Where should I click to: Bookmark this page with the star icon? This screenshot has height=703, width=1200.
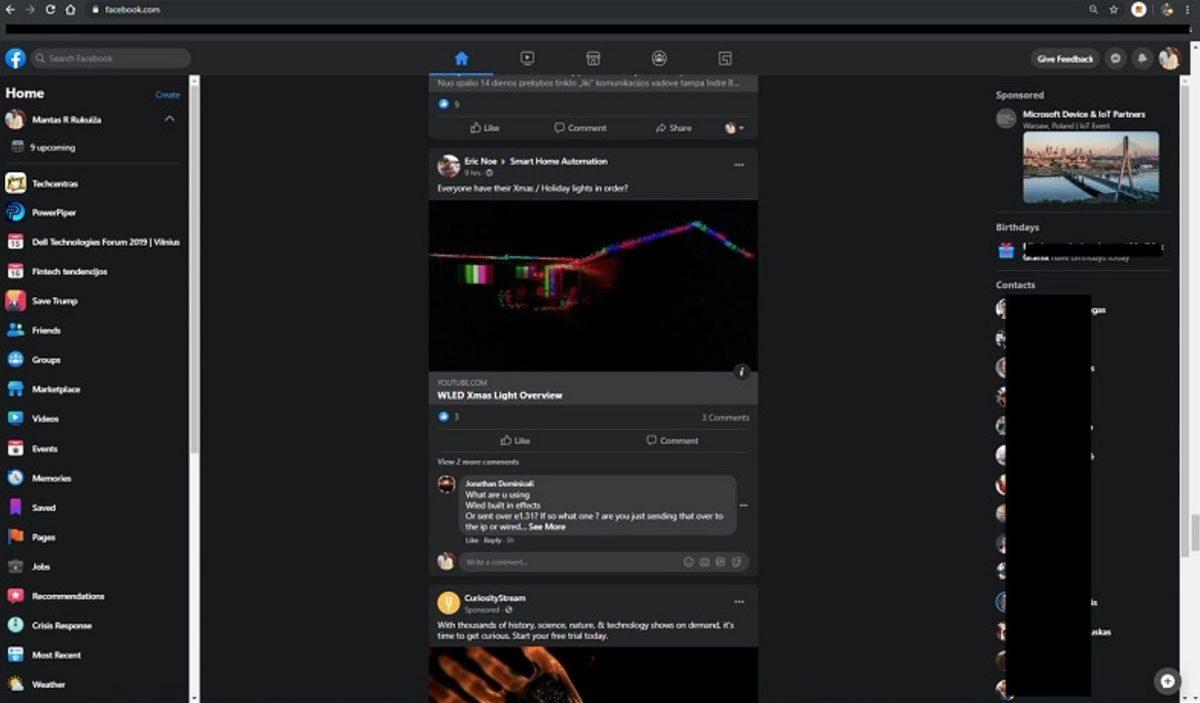pyautogui.click(x=1114, y=9)
